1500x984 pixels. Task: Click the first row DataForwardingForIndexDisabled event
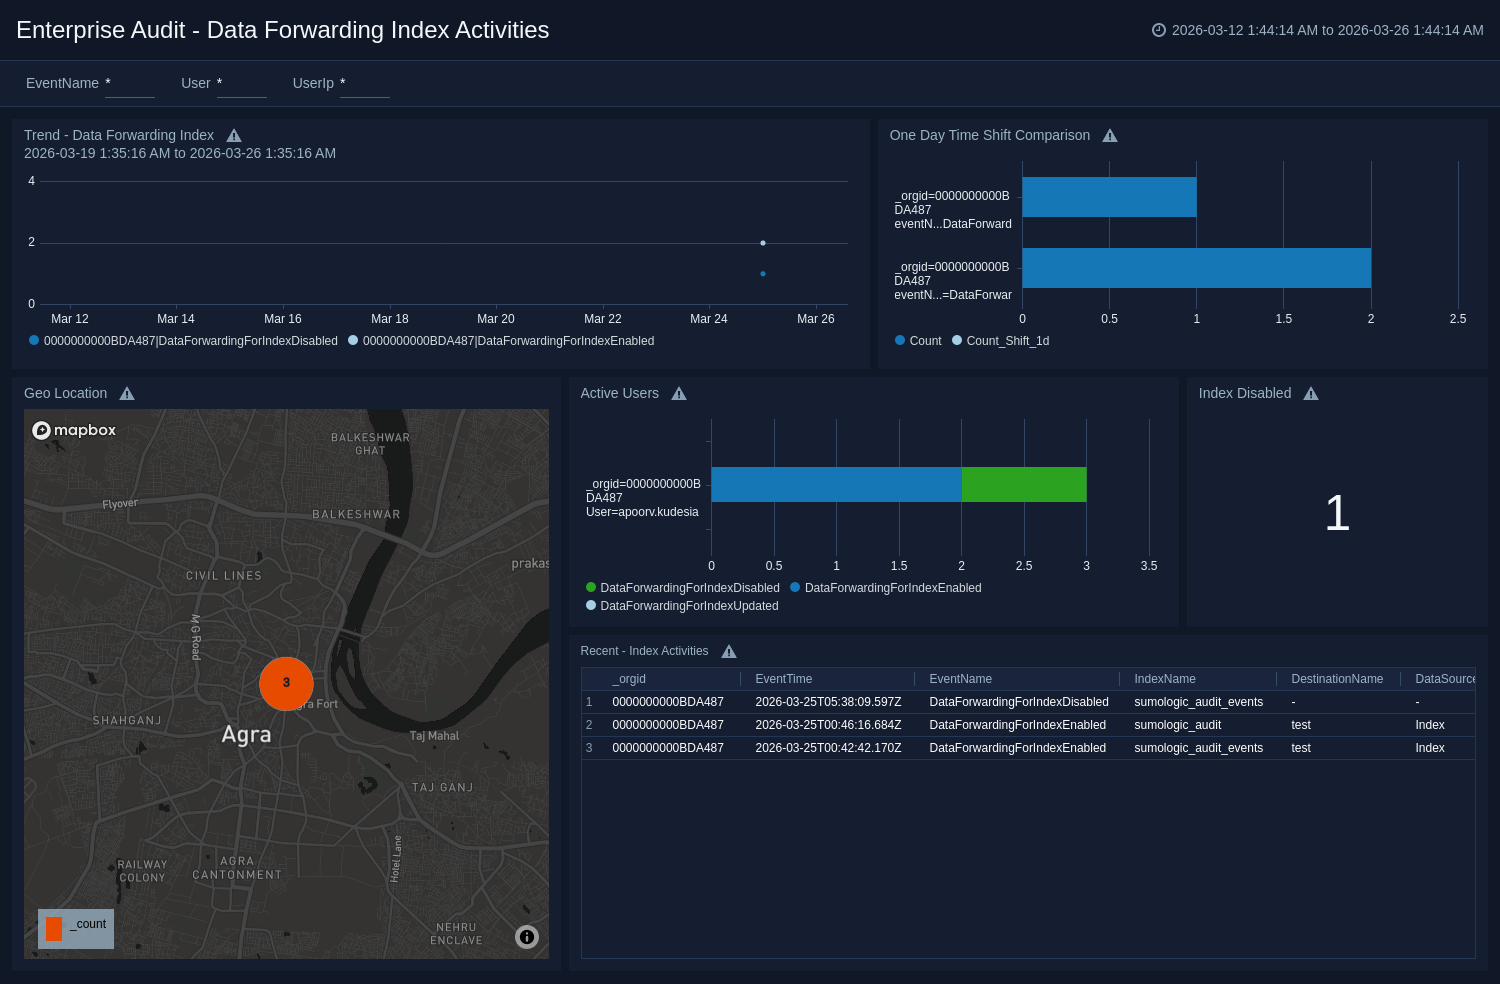(1018, 702)
